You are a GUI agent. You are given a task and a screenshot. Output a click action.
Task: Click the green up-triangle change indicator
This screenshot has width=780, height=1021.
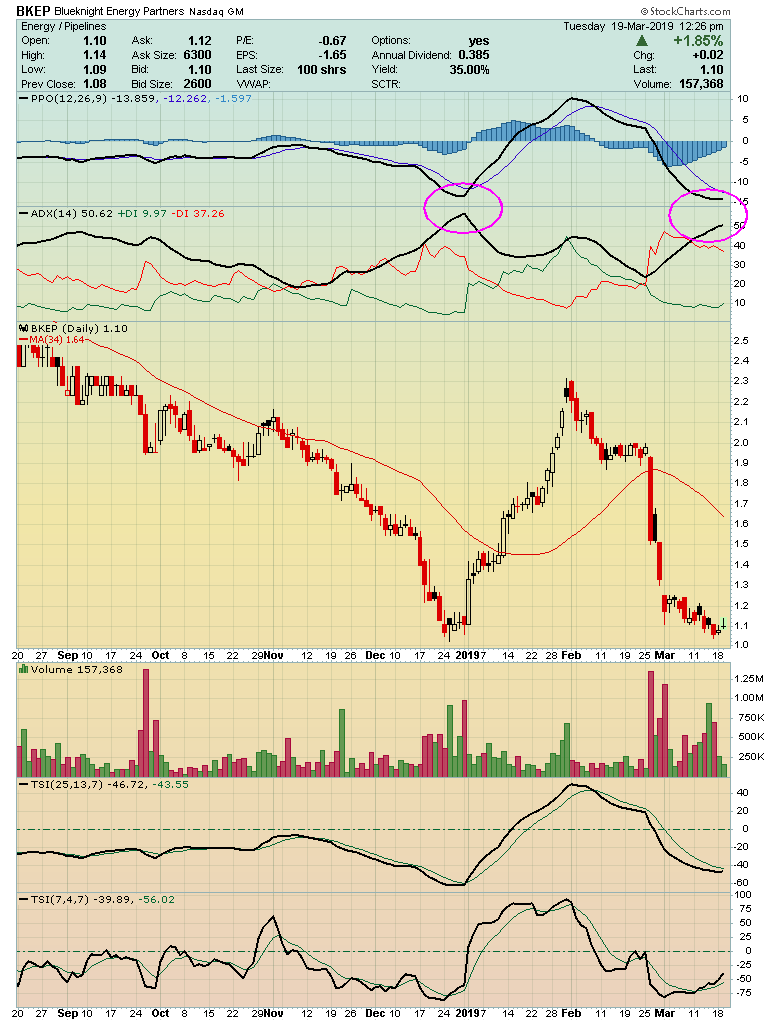click(641, 41)
